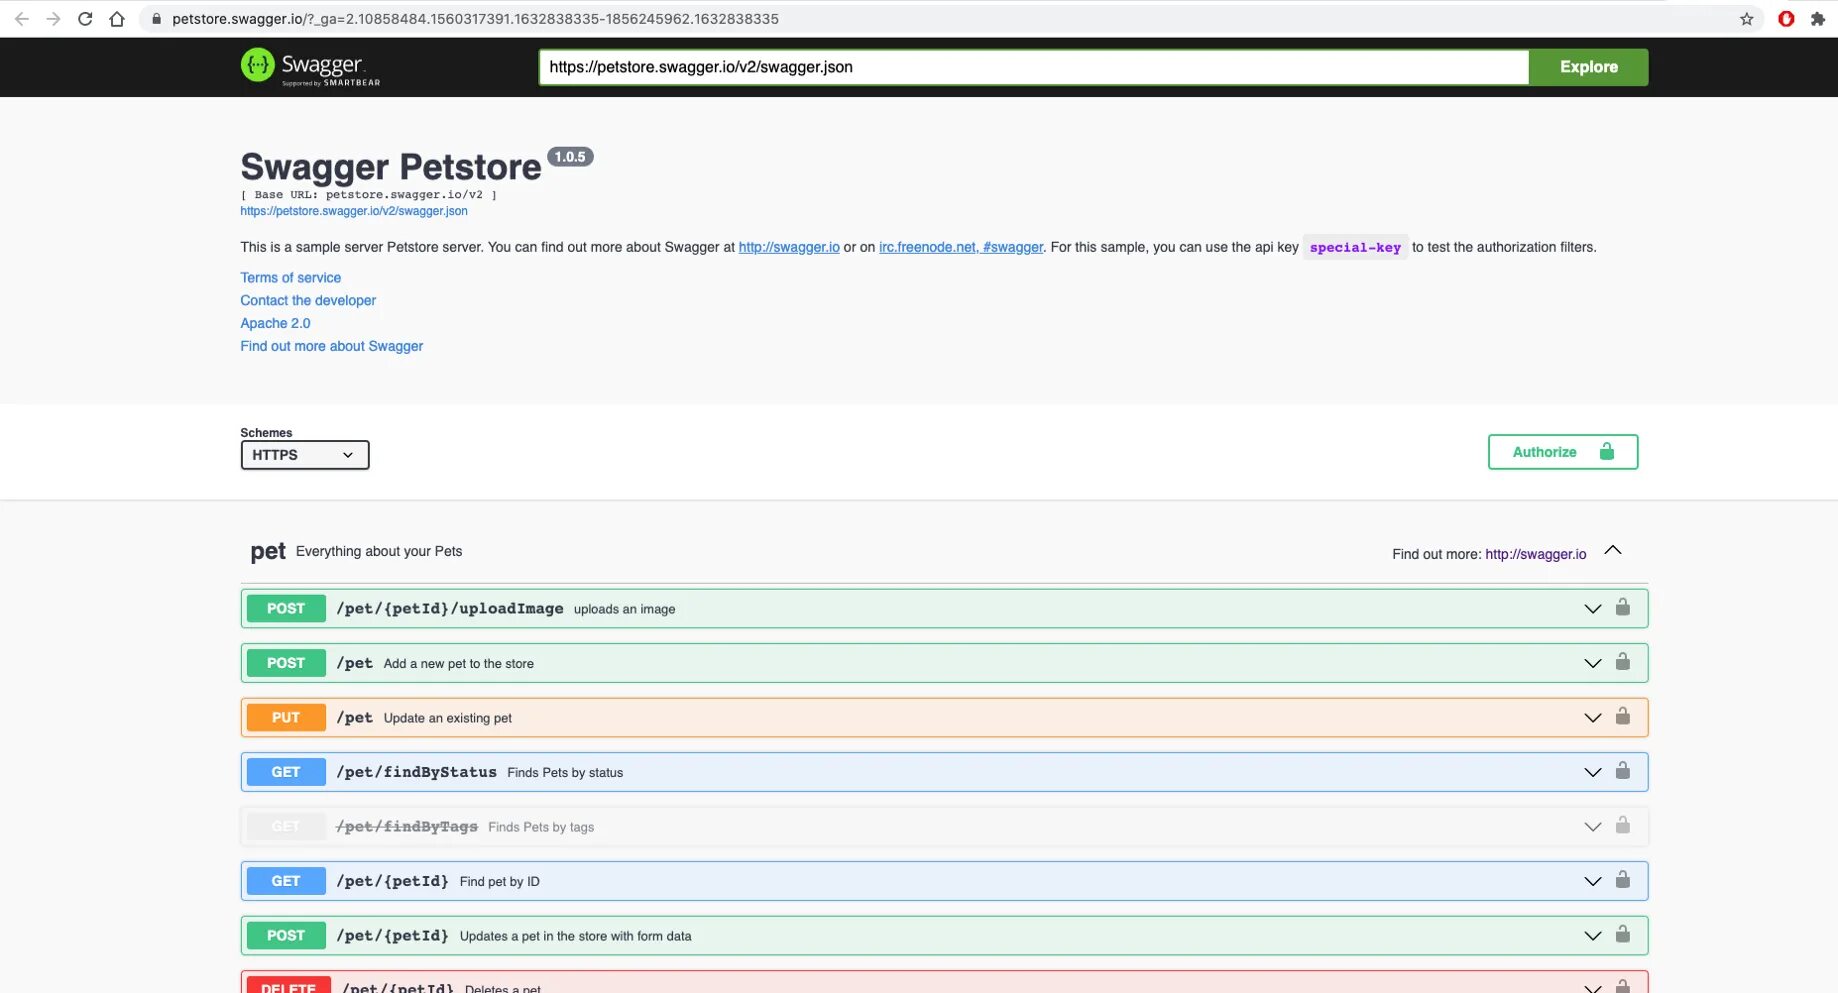Click the "Add a new pet to the store" description
This screenshot has height=993, width=1838.
[459, 664]
